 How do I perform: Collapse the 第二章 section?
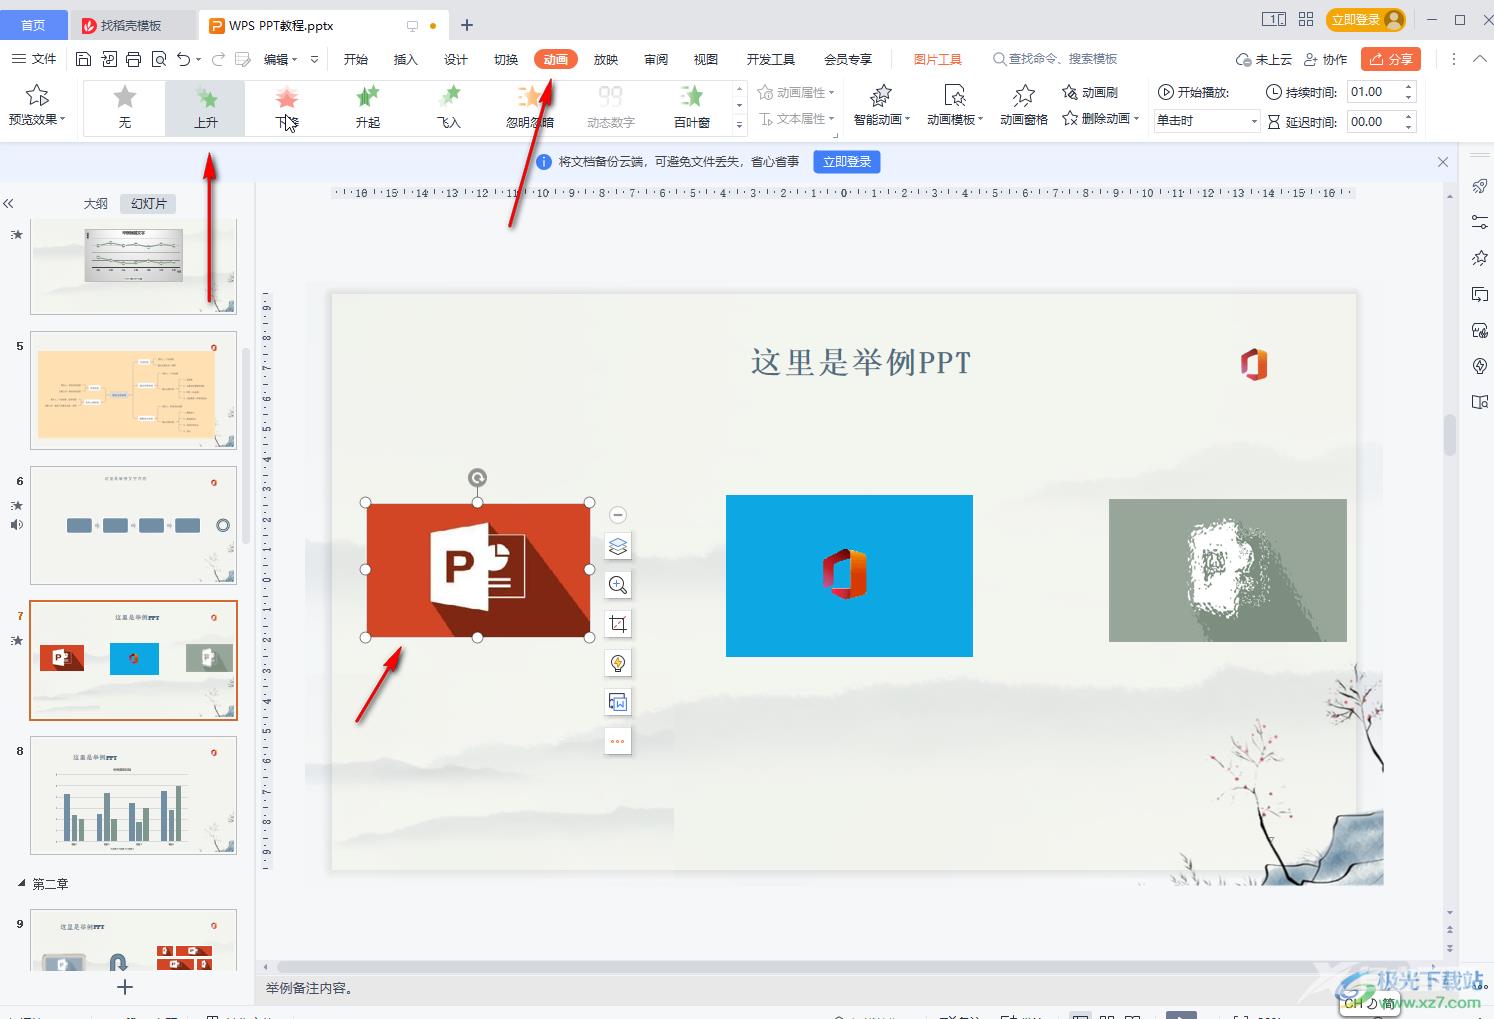coord(22,884)
